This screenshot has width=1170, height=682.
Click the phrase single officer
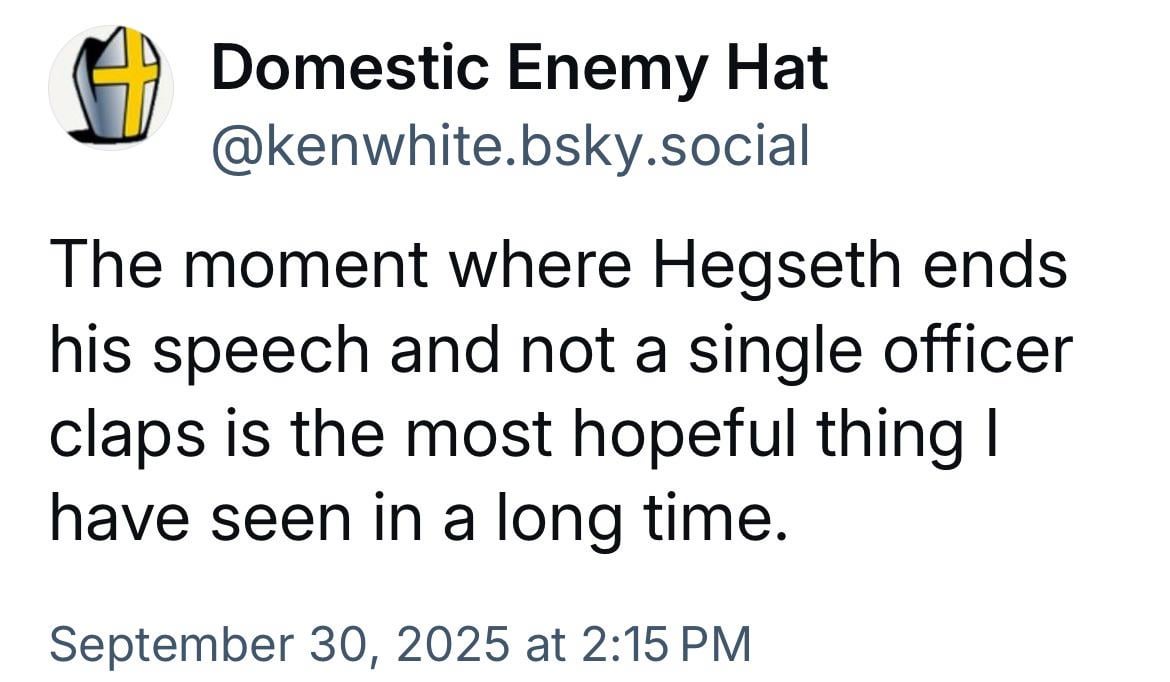(x=880, y=352)
